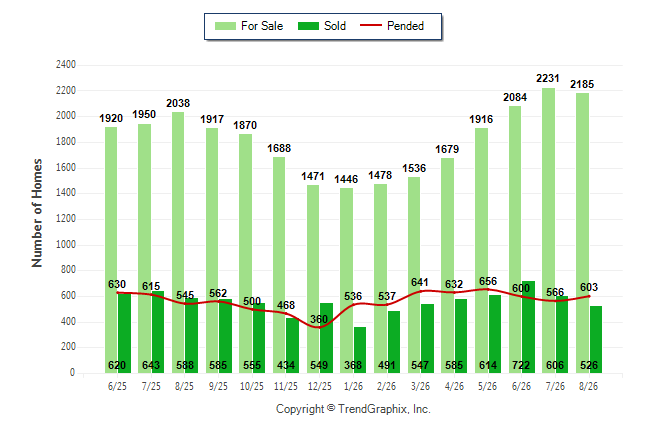Select the For Sale legend label
This screenshot has height=434, width=646.
click(x=262, y=26)
